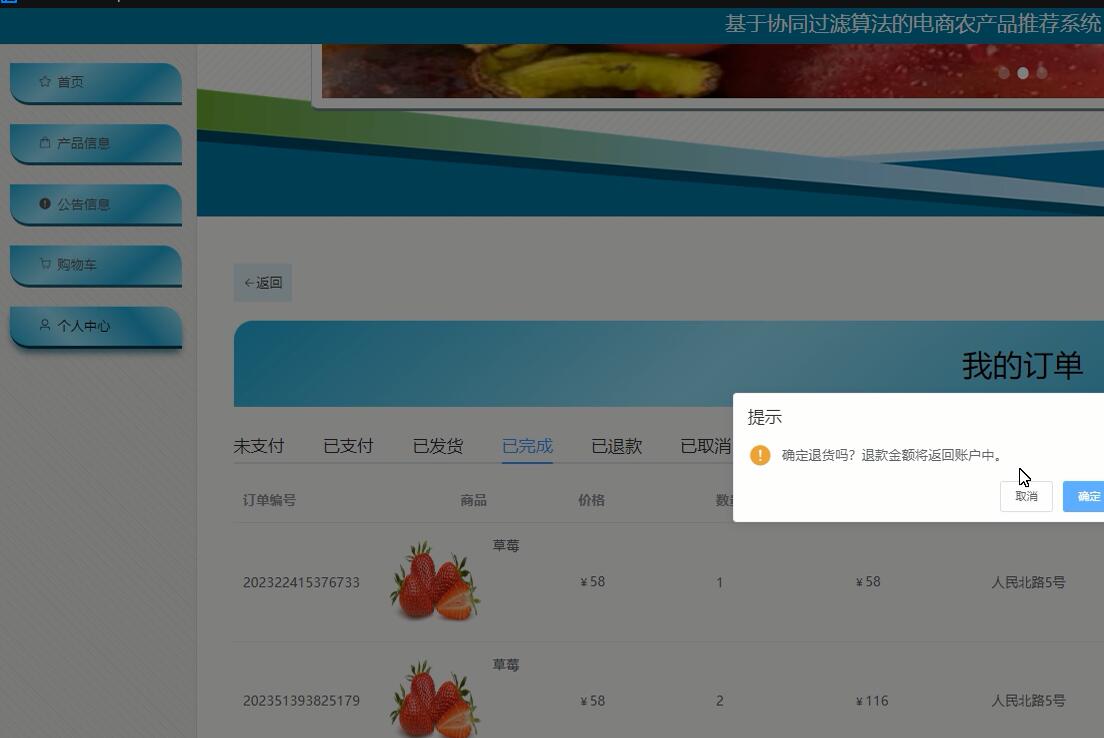This screenshot has width=1104, height=738.
Task: Select the 已完成 tab
Action: click(x=527, y=446)
